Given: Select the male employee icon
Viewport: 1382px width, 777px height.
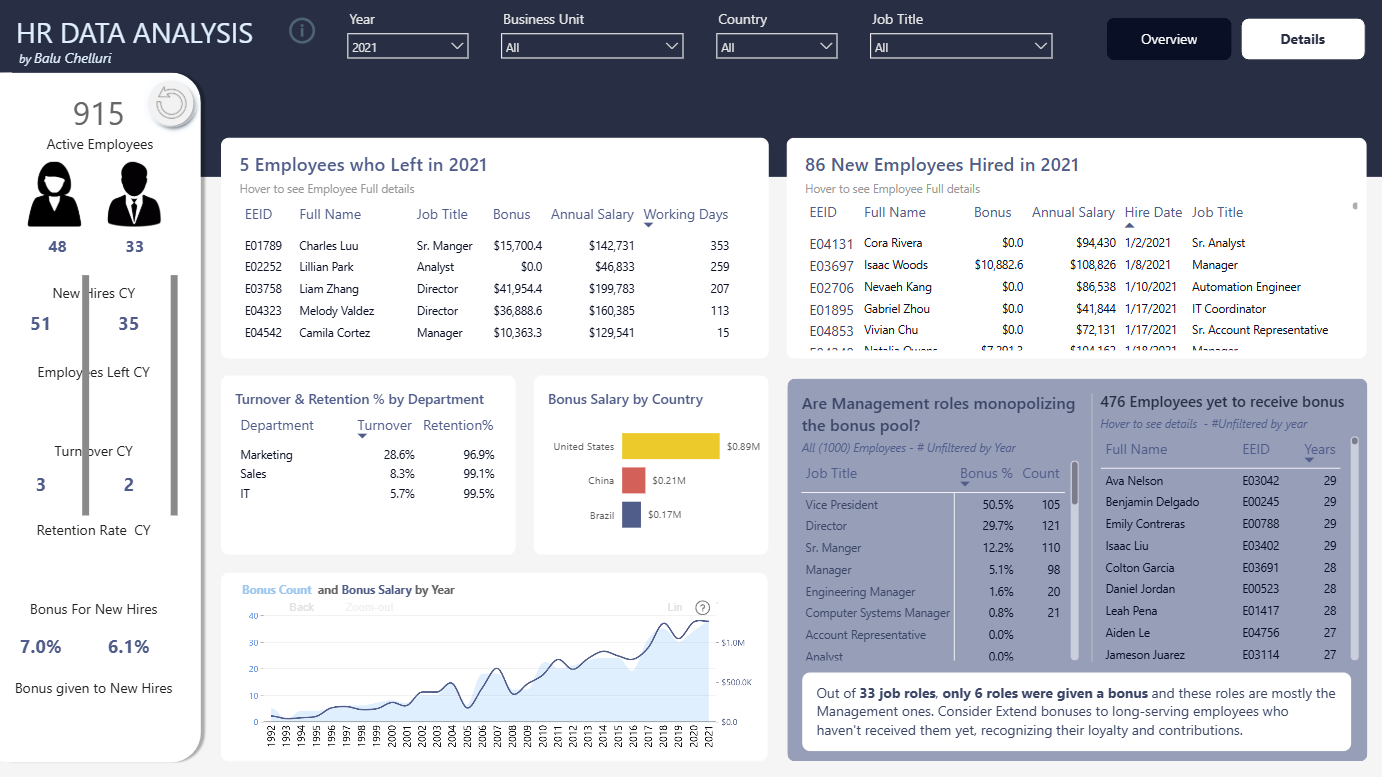Looking at the screenshot, I should 134,196.
